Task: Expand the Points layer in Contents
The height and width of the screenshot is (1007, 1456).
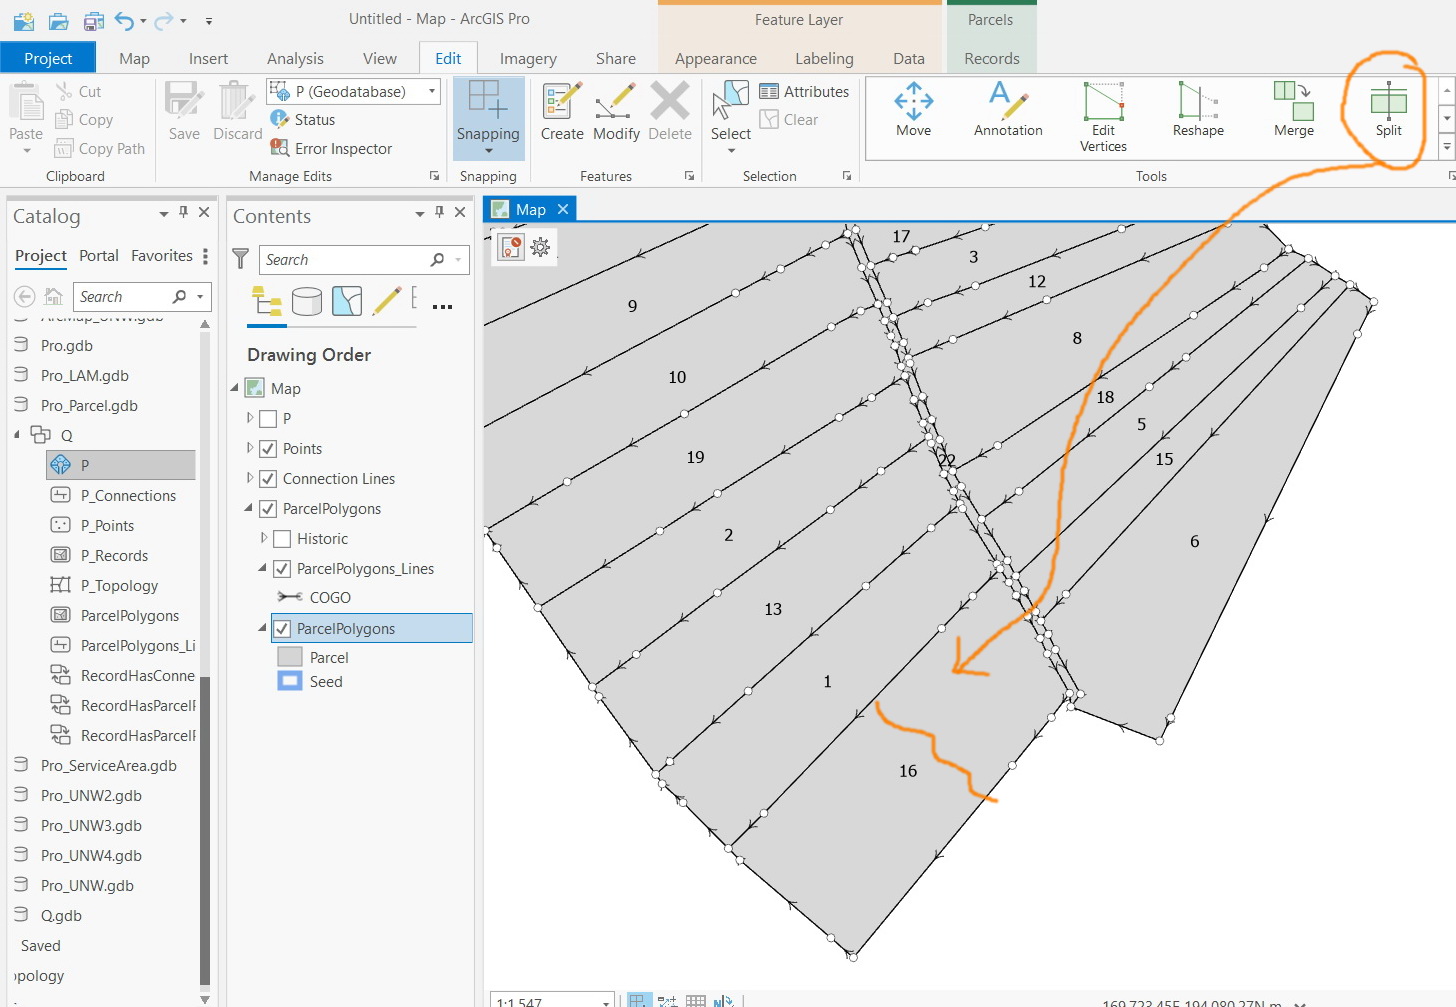Action: point(250,448)
